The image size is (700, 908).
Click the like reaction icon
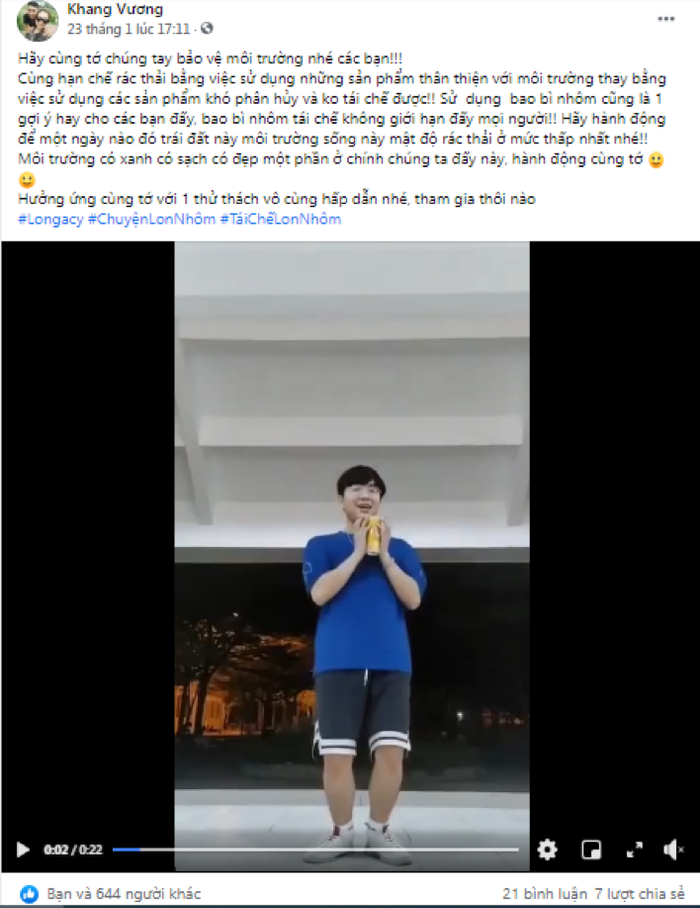[30, 893]
